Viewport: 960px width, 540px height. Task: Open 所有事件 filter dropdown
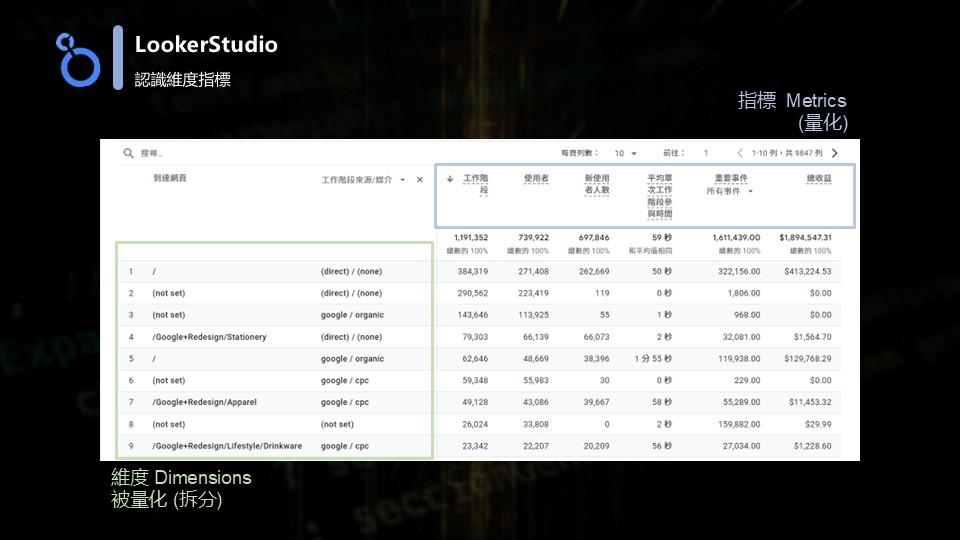(x=730, y=191)
